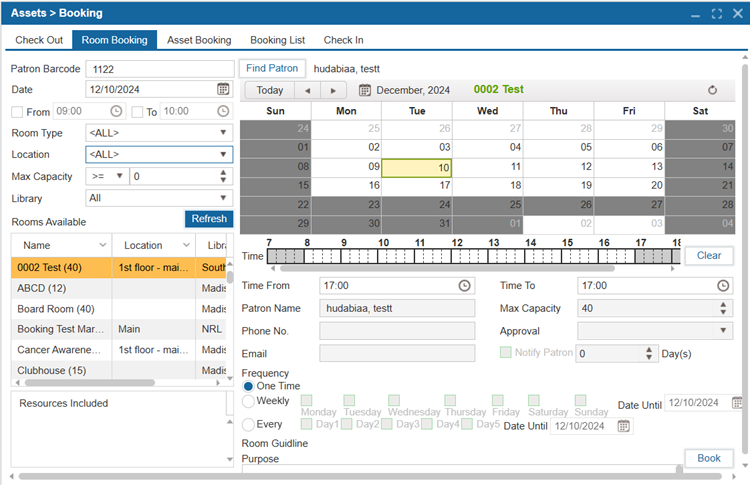Viewport: 750px width, 485px height.
Task: Select the ABCD (12) room row
Action: pyautogui.click(x=119, y=288)
